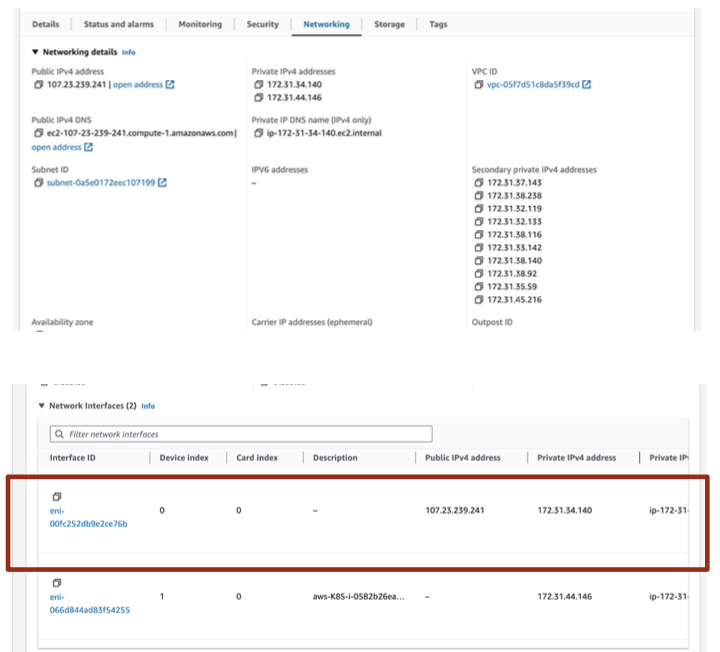Viewport: 720px width, 652px height.
Task: Open Info link beside Networking details
Action: coord(128,52)
